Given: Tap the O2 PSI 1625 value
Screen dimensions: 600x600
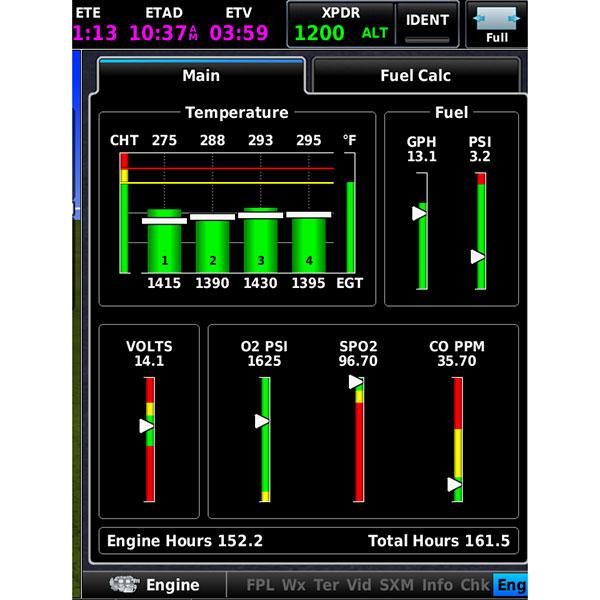Looking at the screenshot, I should 264,361.
